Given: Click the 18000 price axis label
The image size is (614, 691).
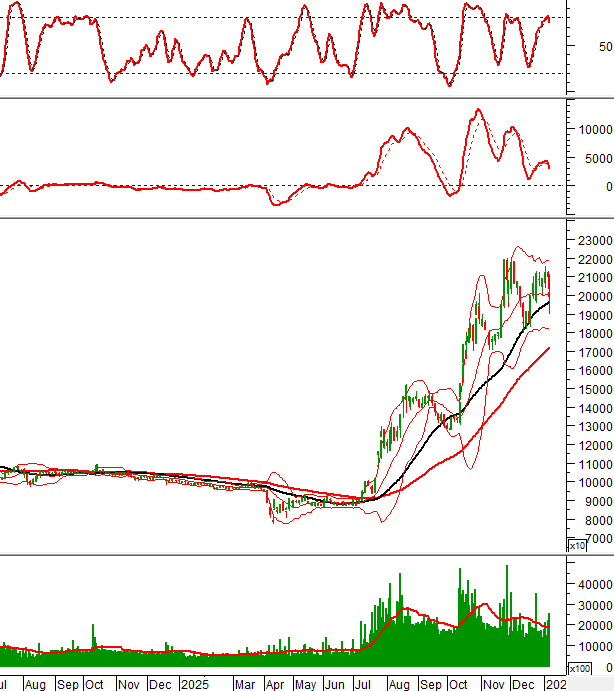Looking at the screenshot, I should 594,334.
